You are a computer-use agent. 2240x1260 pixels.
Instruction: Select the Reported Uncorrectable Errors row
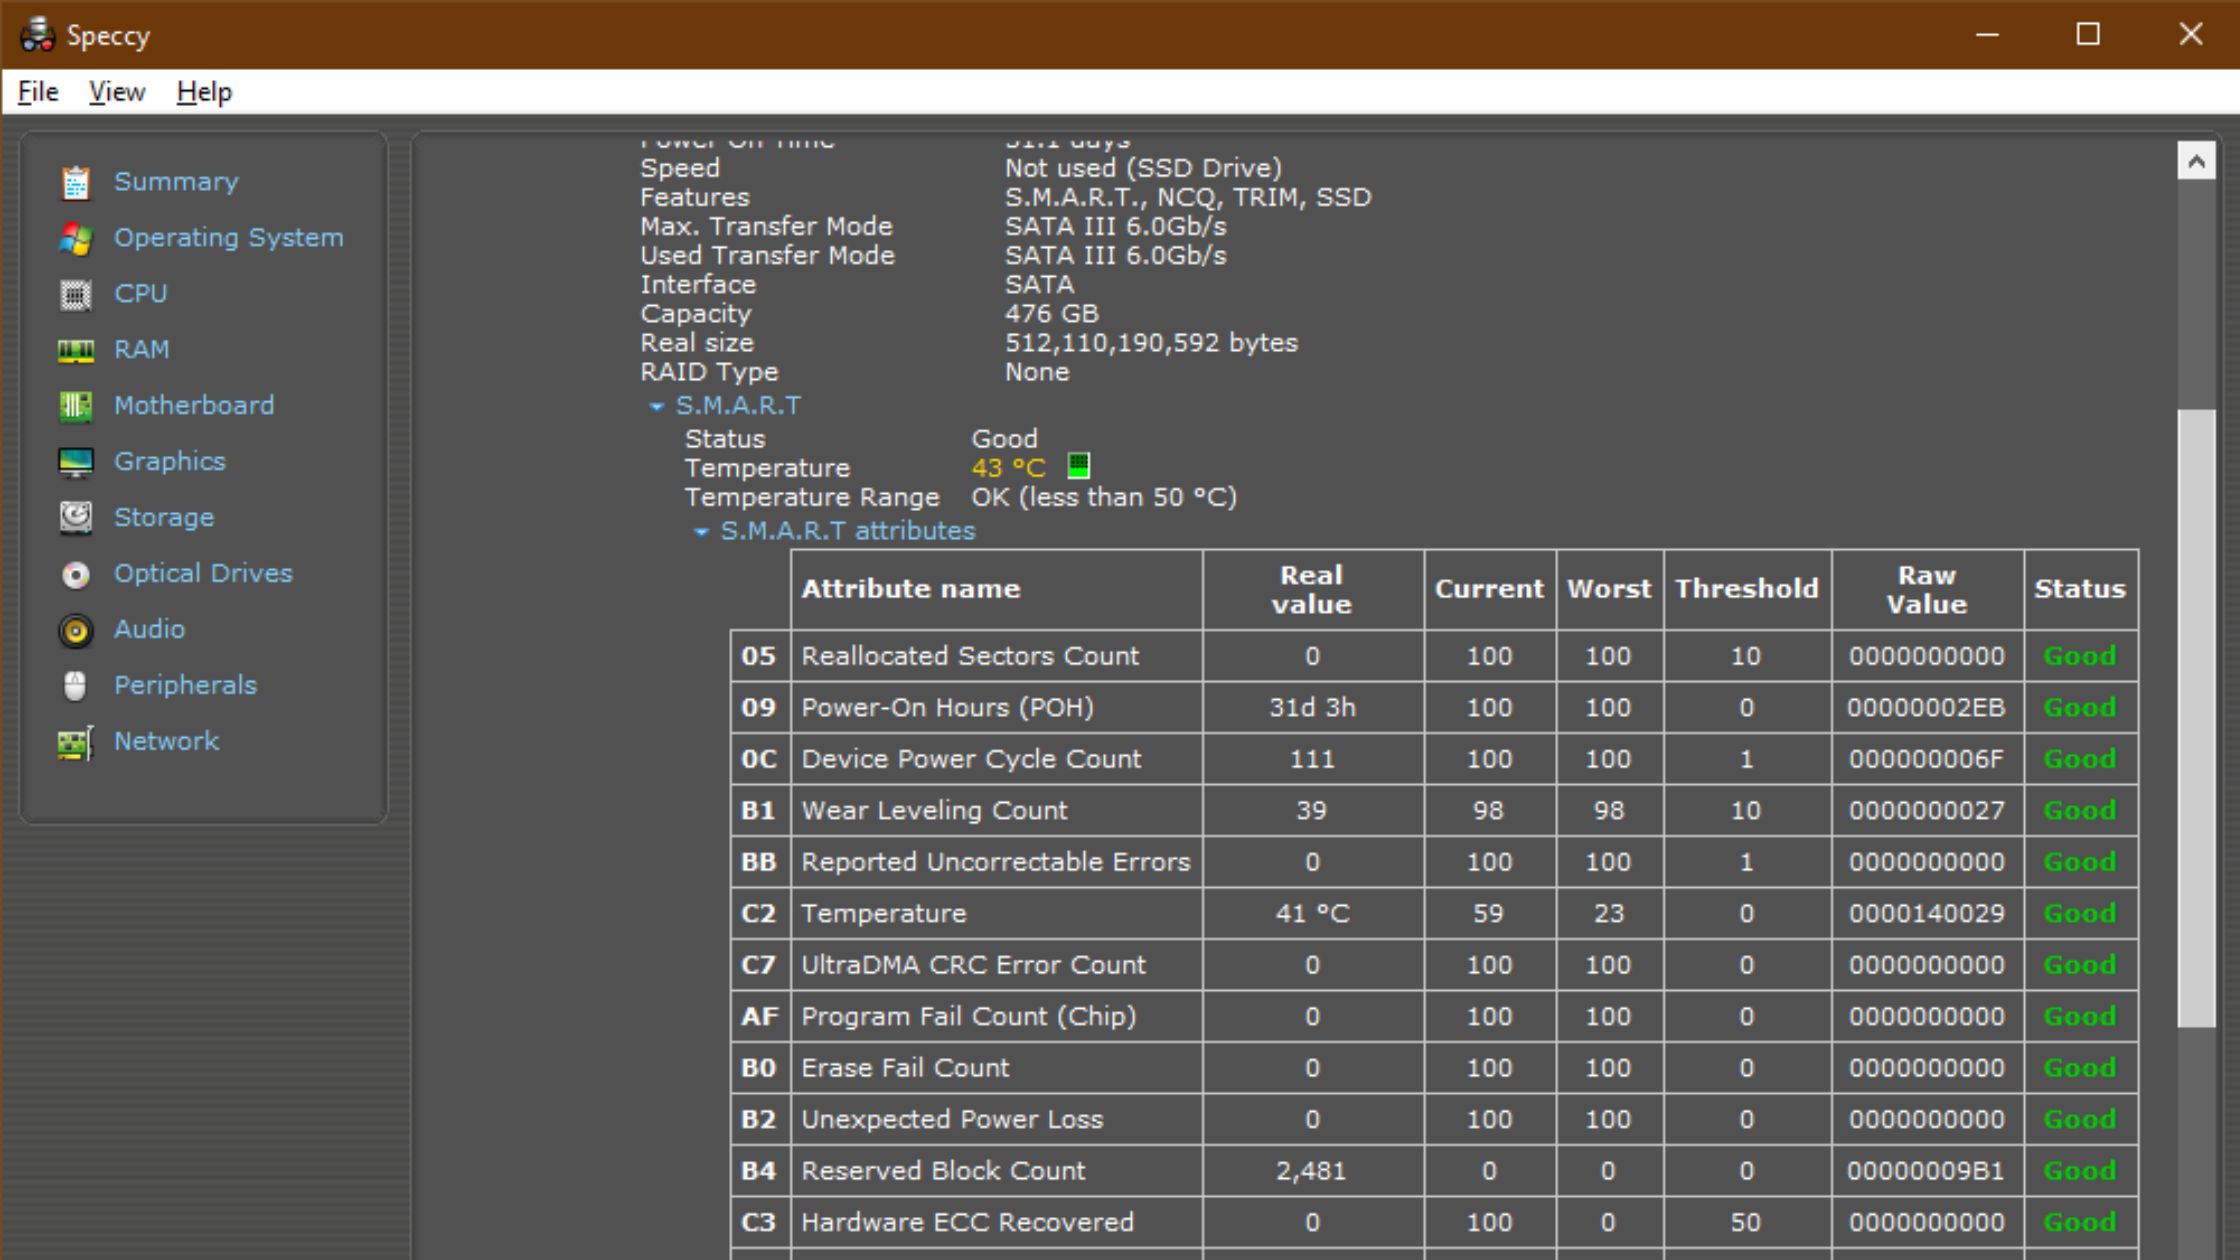(1434, 862)
